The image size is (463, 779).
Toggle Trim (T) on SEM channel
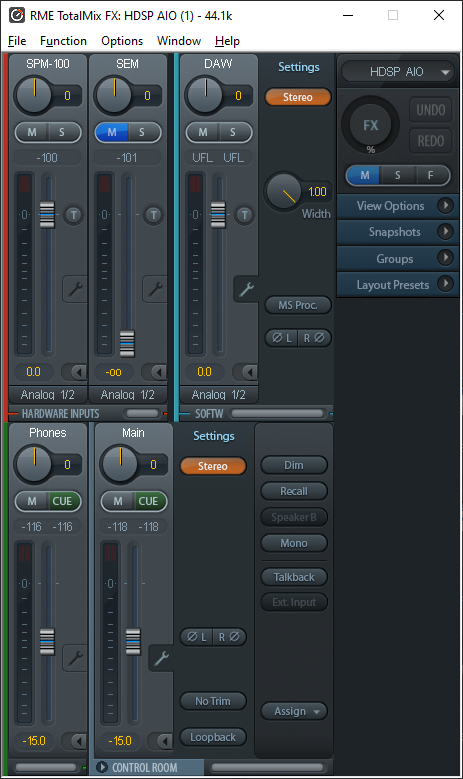point(153,215)
